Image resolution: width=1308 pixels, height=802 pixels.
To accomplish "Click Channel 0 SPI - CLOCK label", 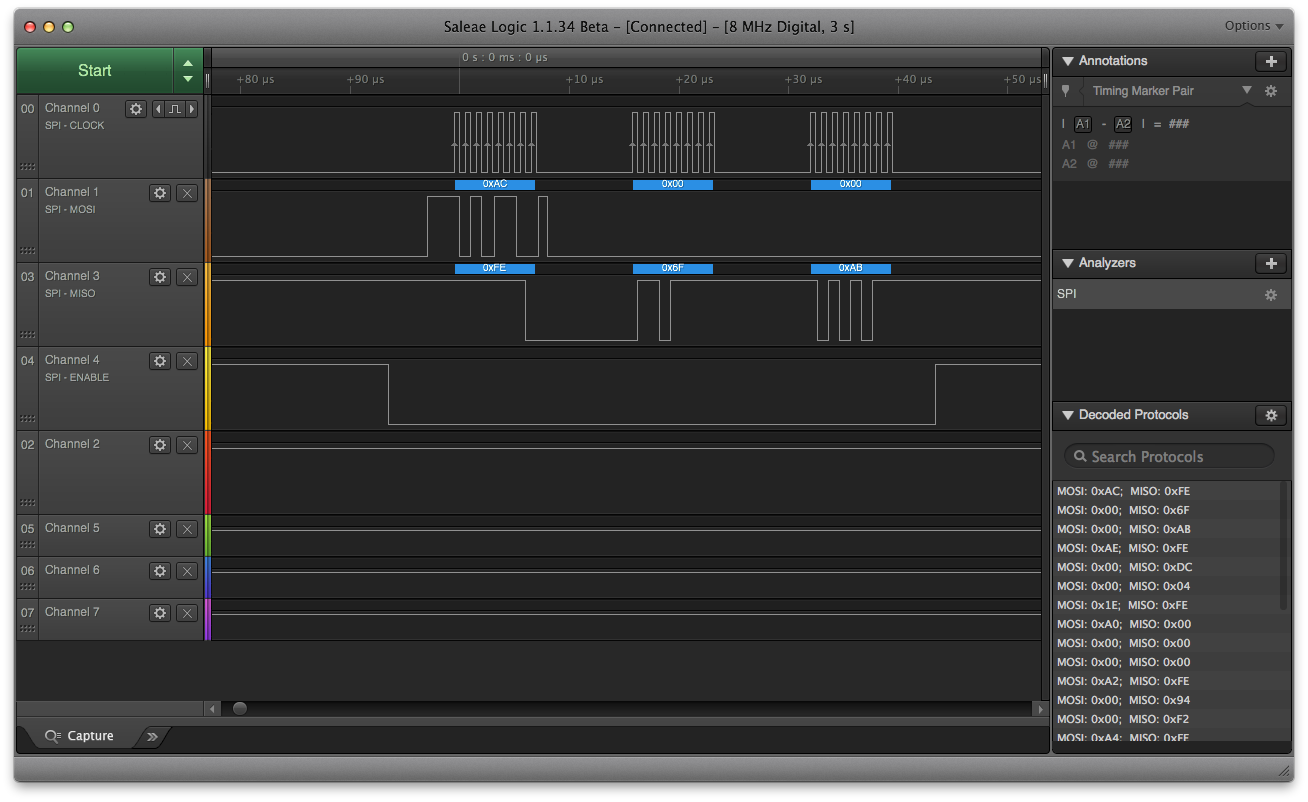I will pyautogui.click(x=75, y=126).
